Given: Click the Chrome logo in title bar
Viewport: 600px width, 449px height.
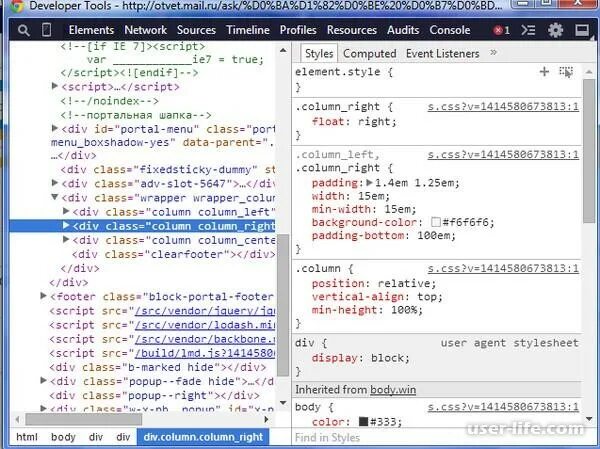Looking at the screenshot, I should point(17,6).
